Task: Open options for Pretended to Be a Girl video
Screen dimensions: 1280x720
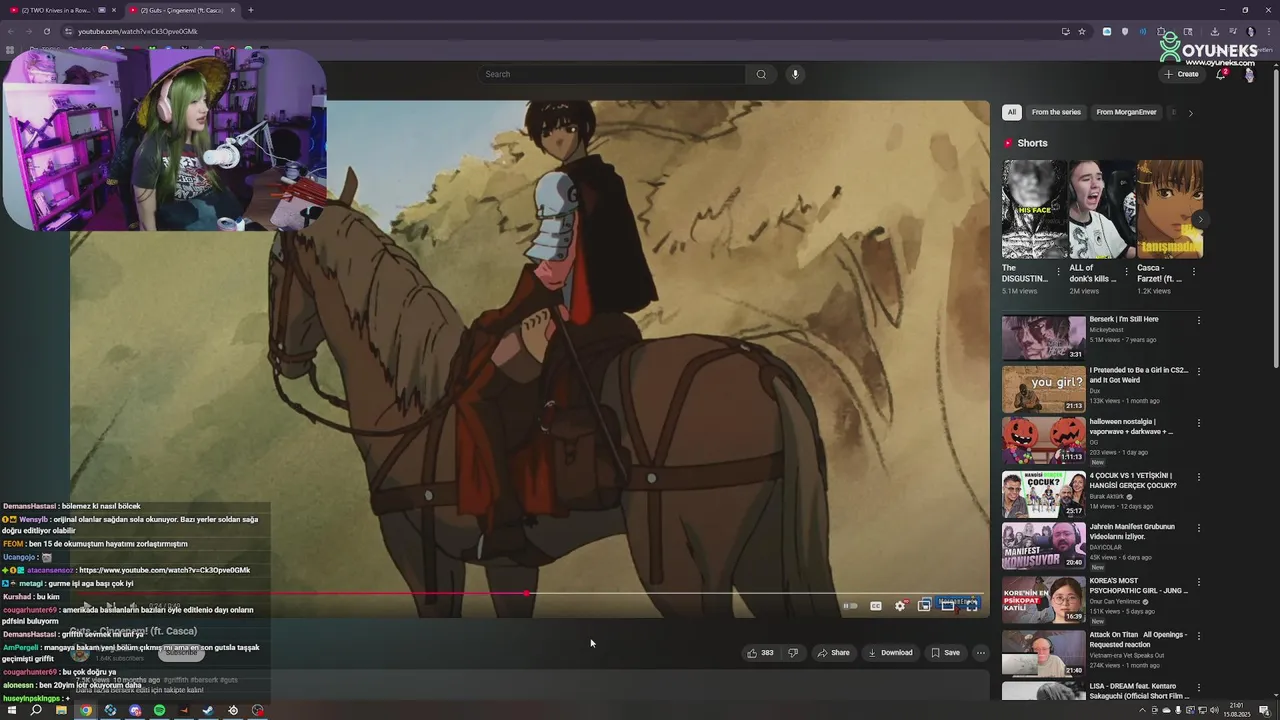Action: coord(1198,371)
